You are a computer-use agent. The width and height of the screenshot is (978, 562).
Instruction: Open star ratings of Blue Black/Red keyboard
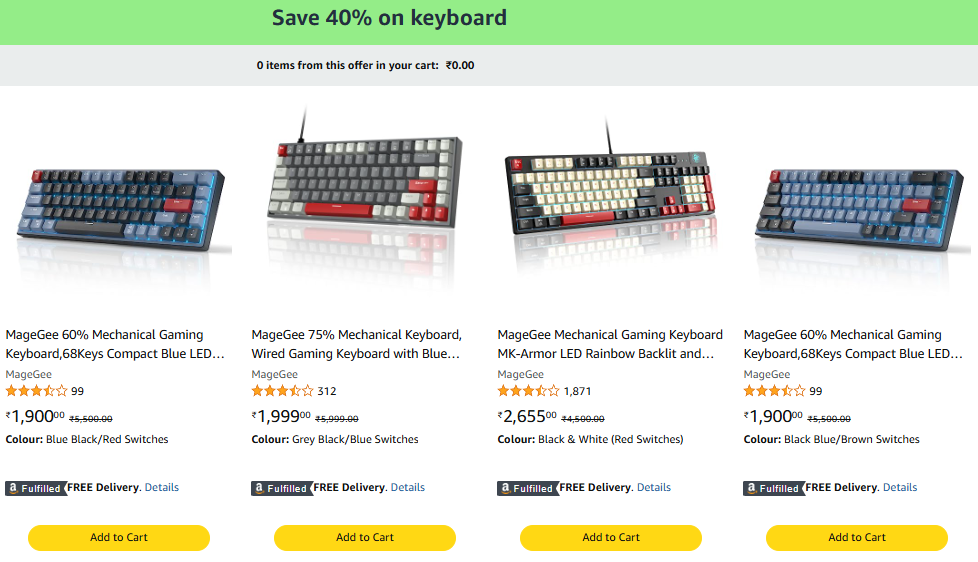pyautogui.click(x=36, y=391)
